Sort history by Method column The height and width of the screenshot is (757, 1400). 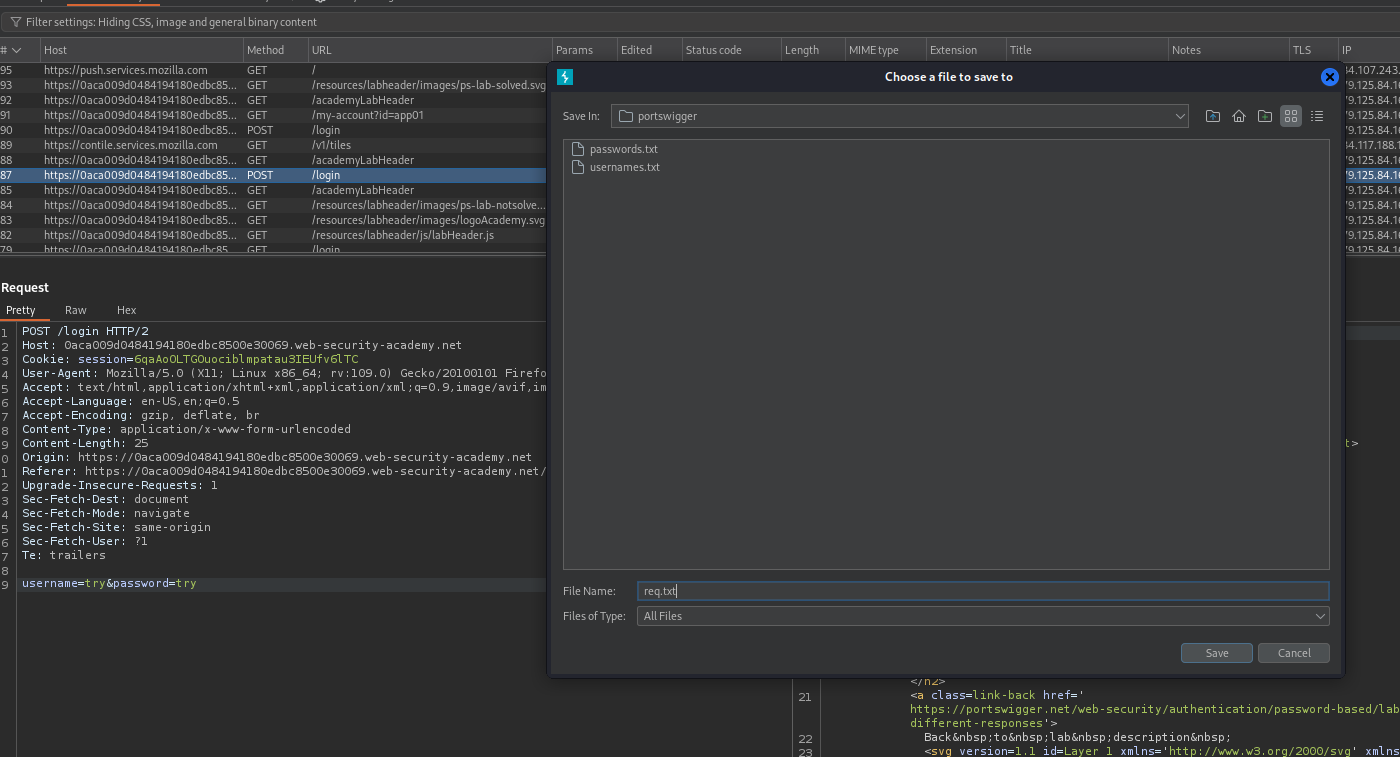(265, 50)
